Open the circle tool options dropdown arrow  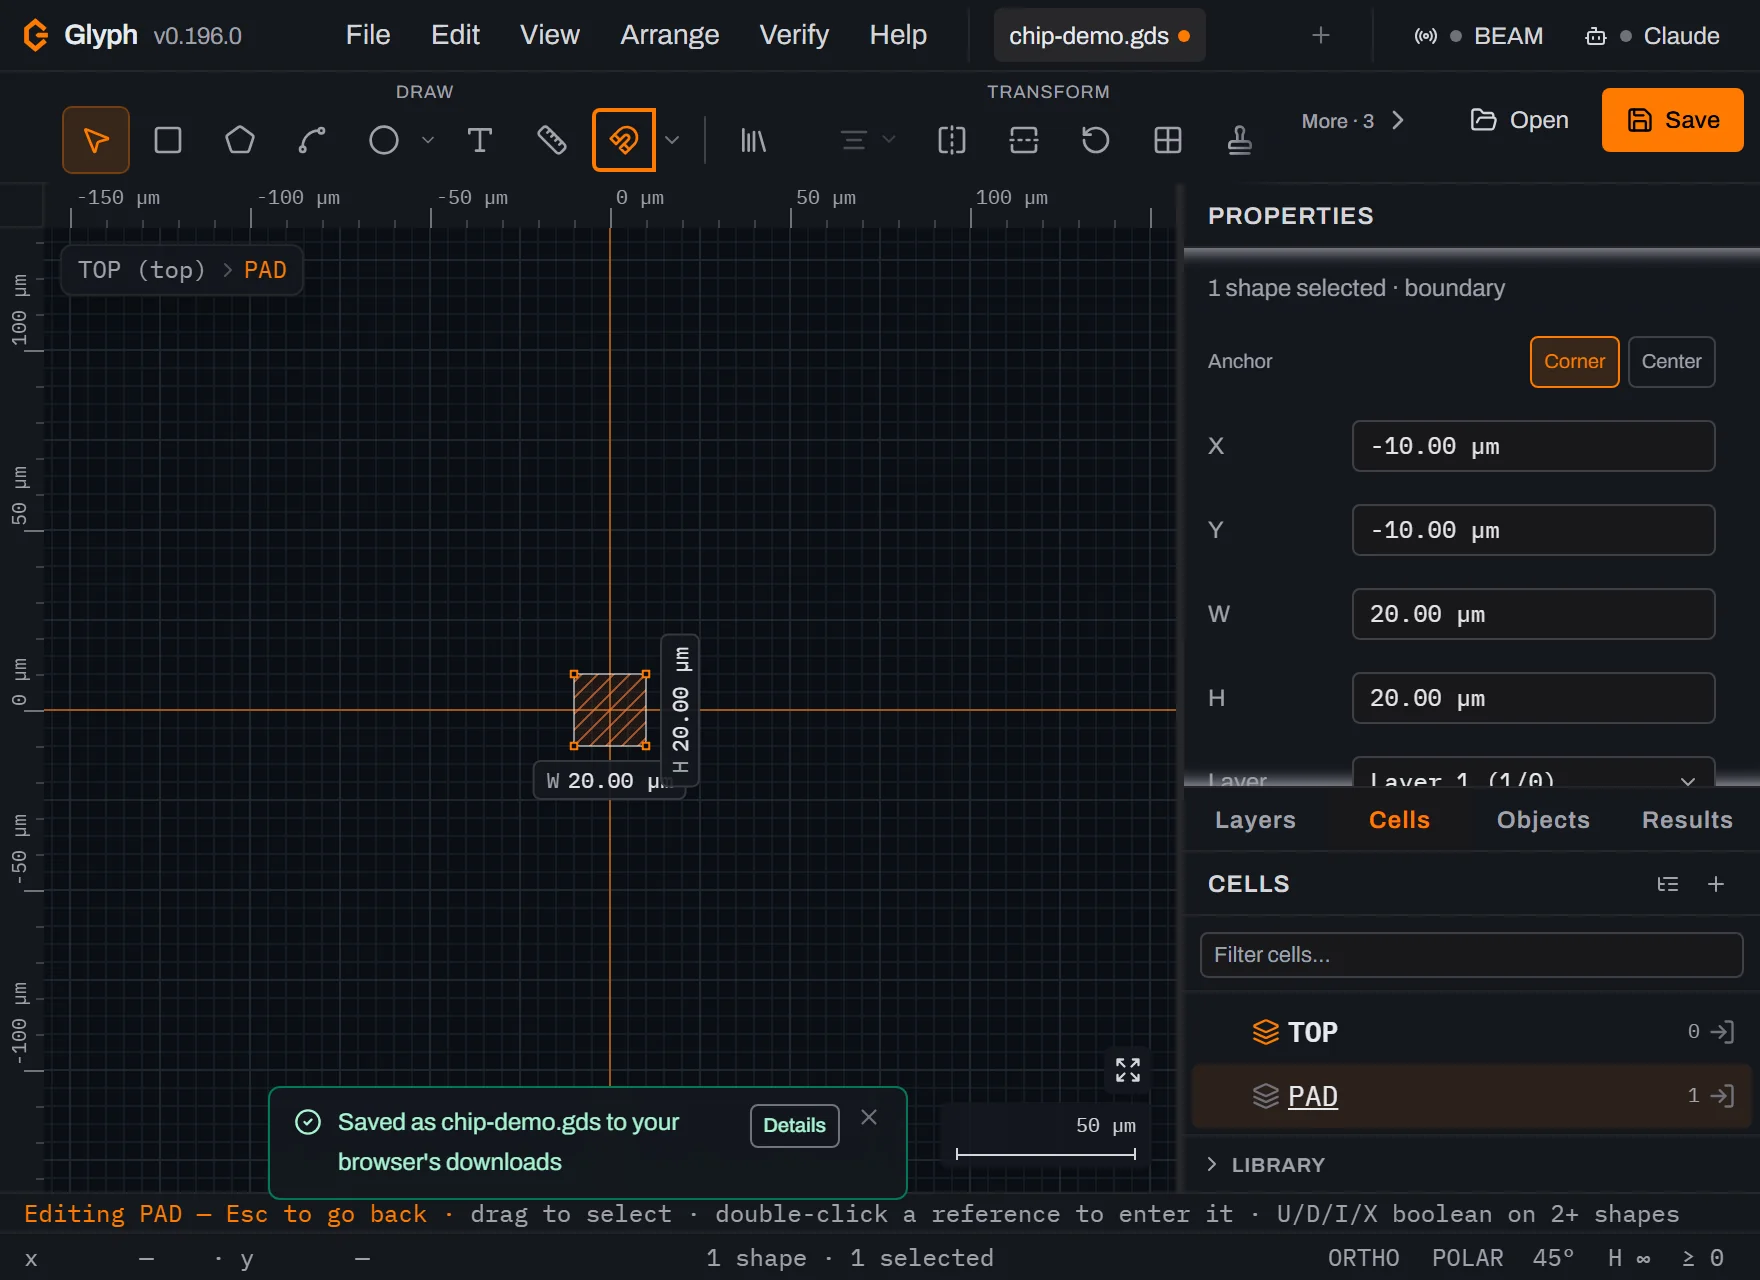428,140
